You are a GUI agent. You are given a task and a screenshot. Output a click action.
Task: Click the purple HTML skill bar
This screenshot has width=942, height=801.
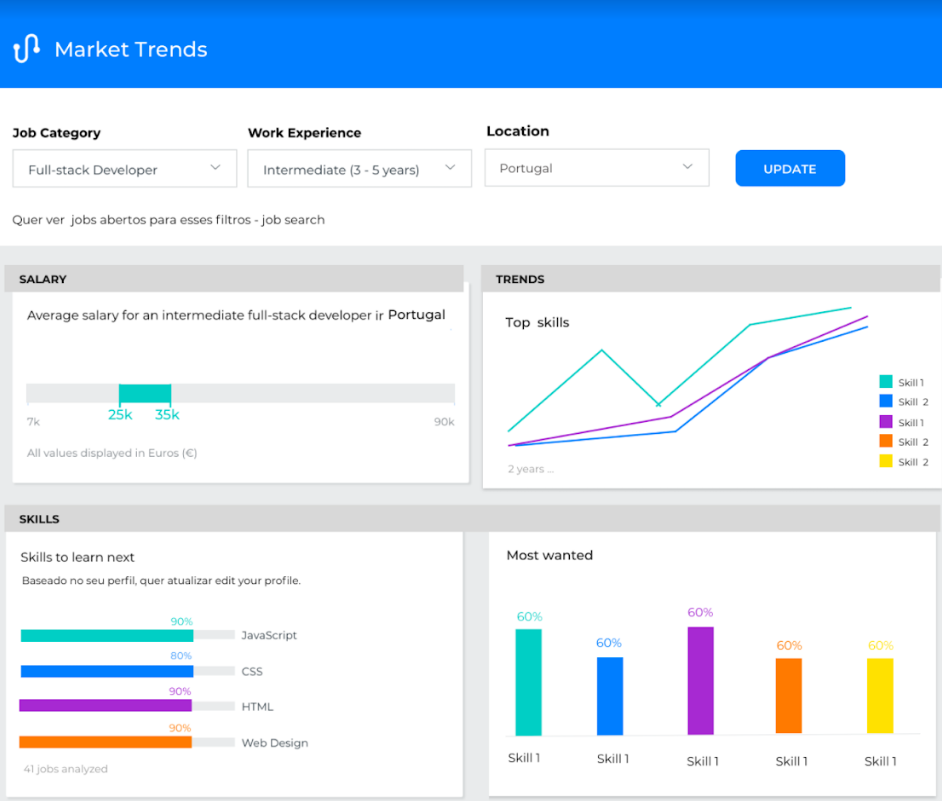(106, 705)
